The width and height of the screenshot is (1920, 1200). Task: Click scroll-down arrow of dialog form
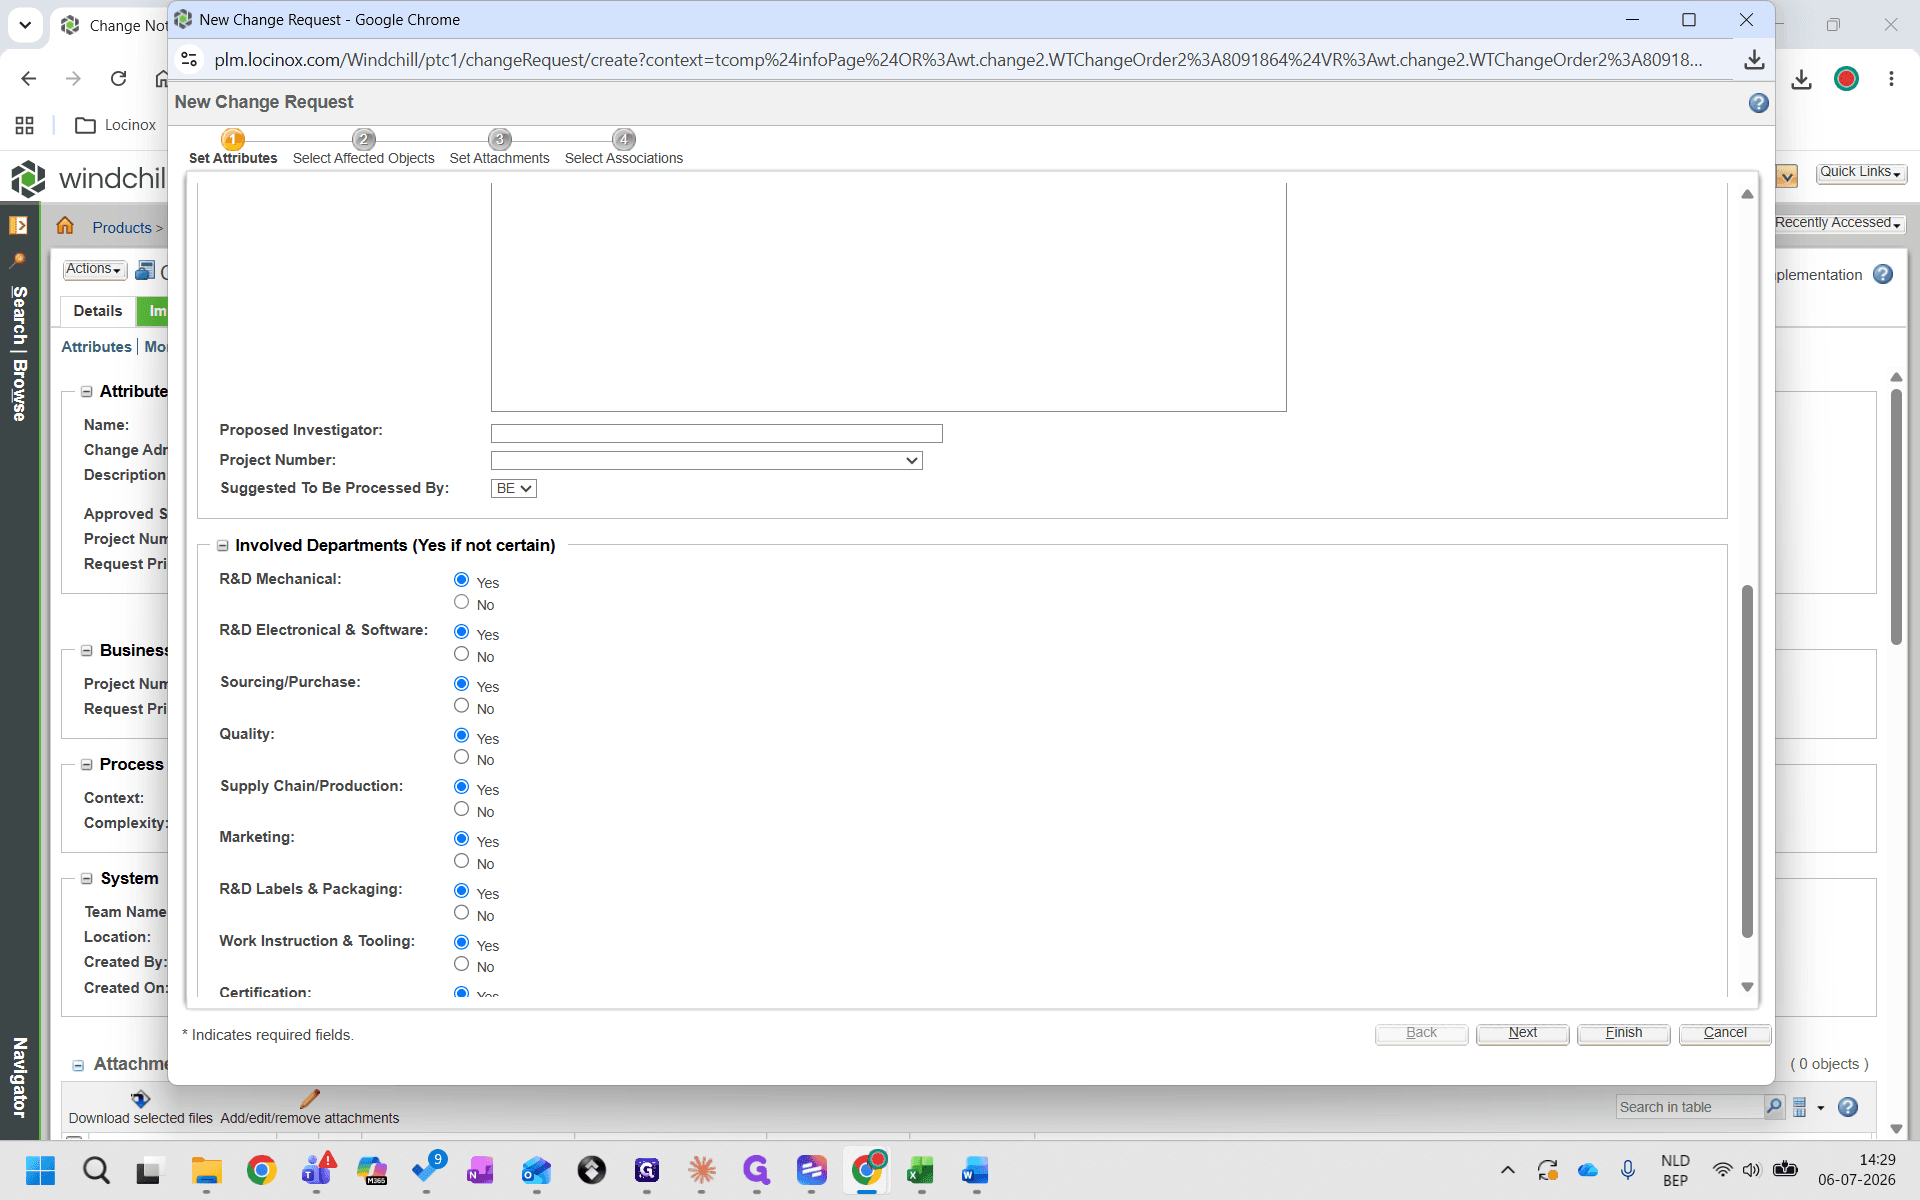pos(1747,987)
